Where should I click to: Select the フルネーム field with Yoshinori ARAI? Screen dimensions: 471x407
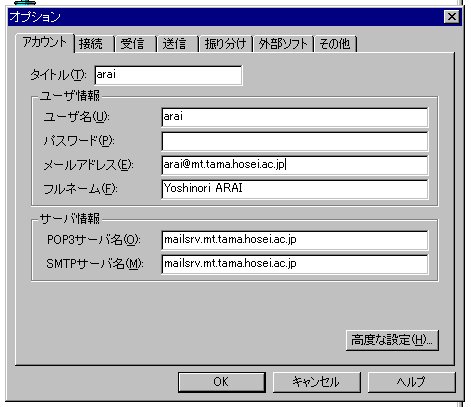pos(295,189)
